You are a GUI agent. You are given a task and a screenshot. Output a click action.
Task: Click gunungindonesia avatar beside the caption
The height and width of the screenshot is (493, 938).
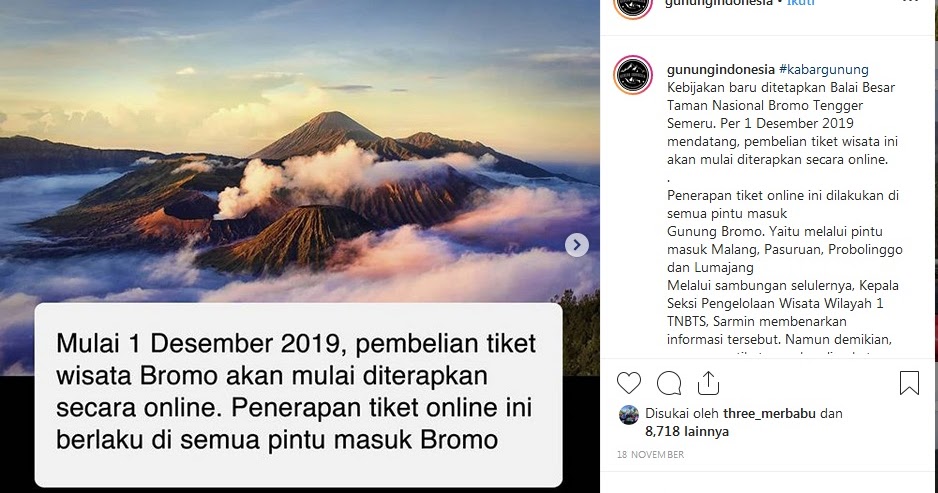pyautogui.click(x=633, y=75)
